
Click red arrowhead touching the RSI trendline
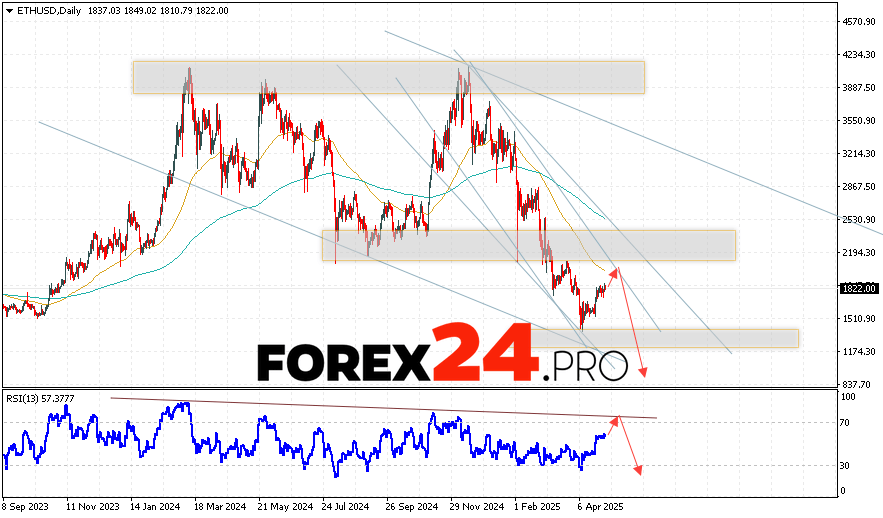point(618,419)
